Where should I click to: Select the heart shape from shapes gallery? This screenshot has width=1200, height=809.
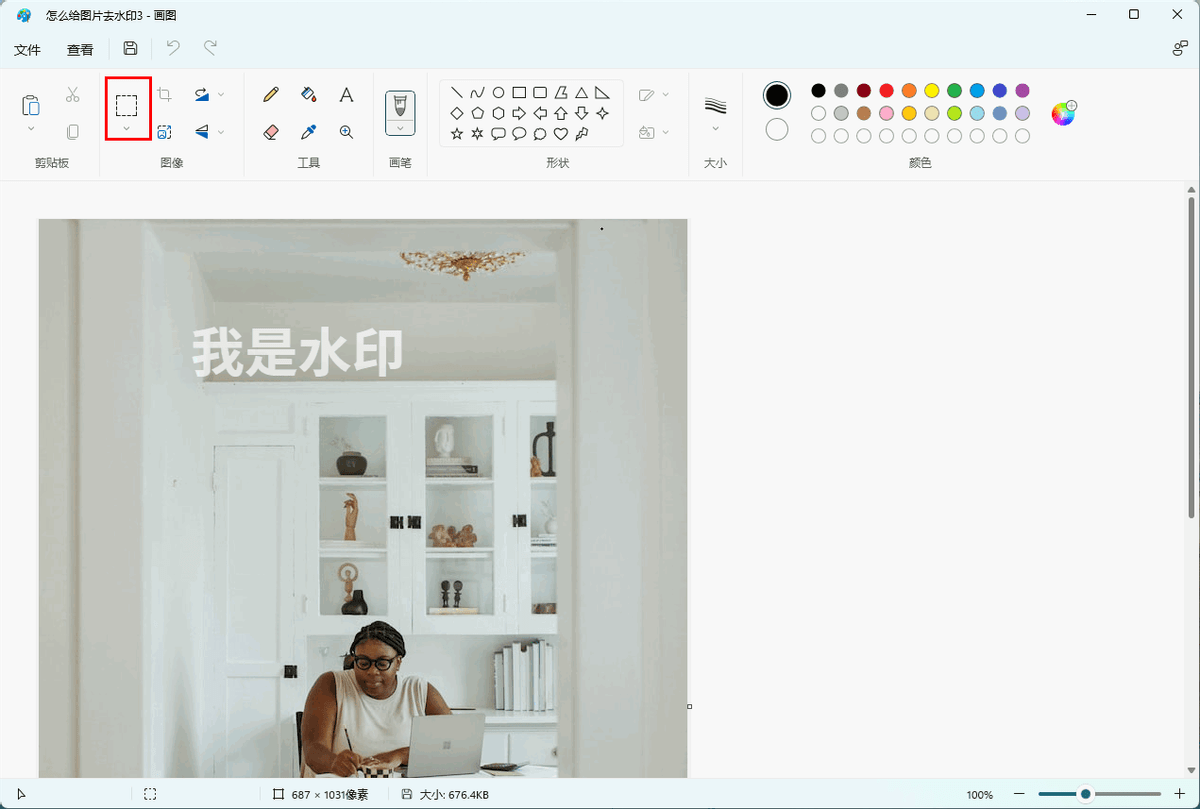coord(561,133)
